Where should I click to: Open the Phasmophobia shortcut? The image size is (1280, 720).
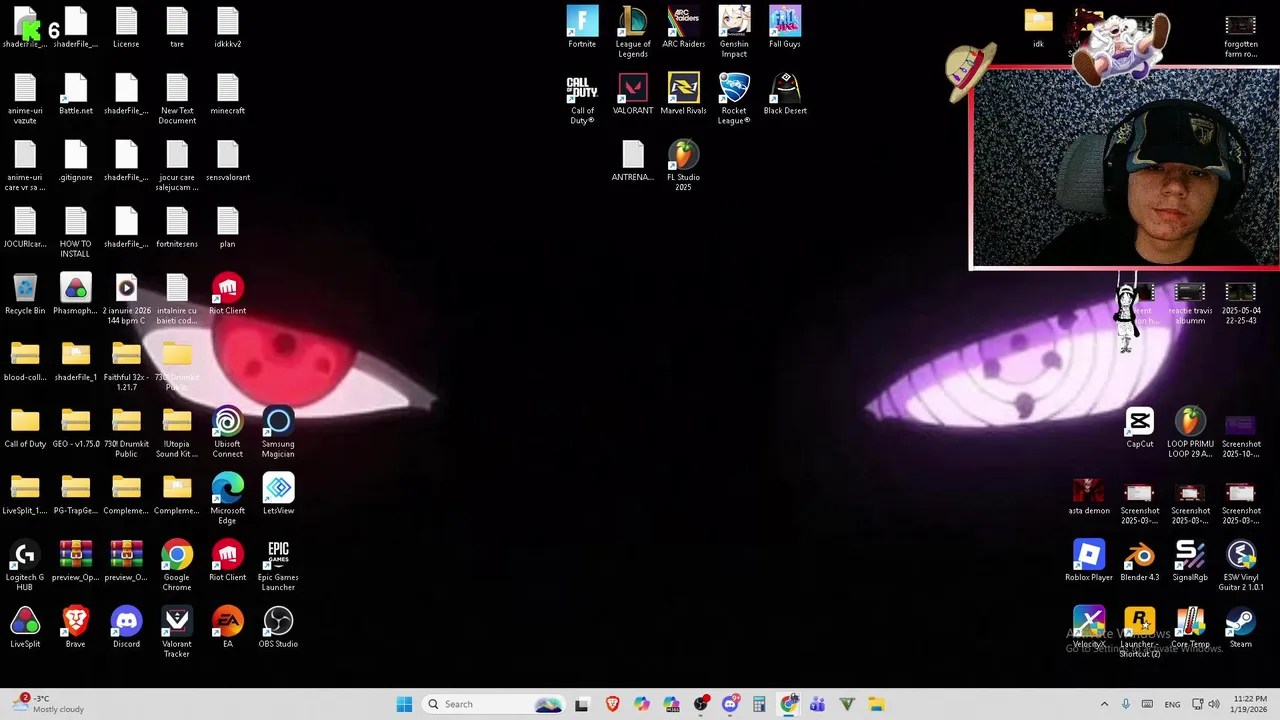(x=76, y=294)
